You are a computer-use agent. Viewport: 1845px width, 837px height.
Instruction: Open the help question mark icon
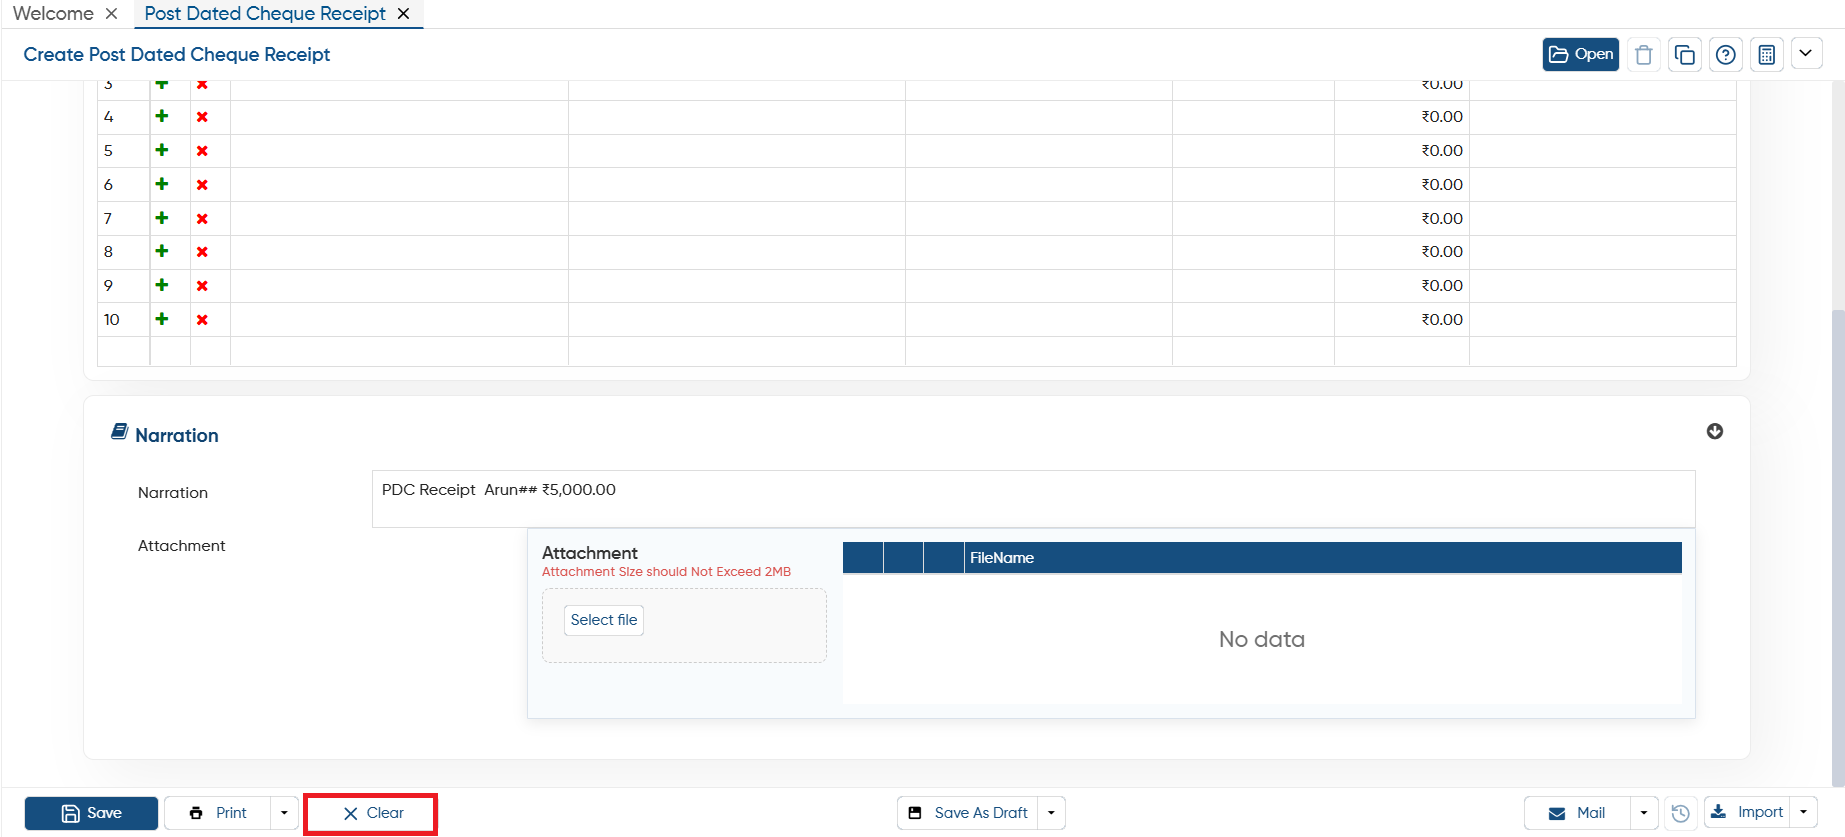tap(1726, 54)
